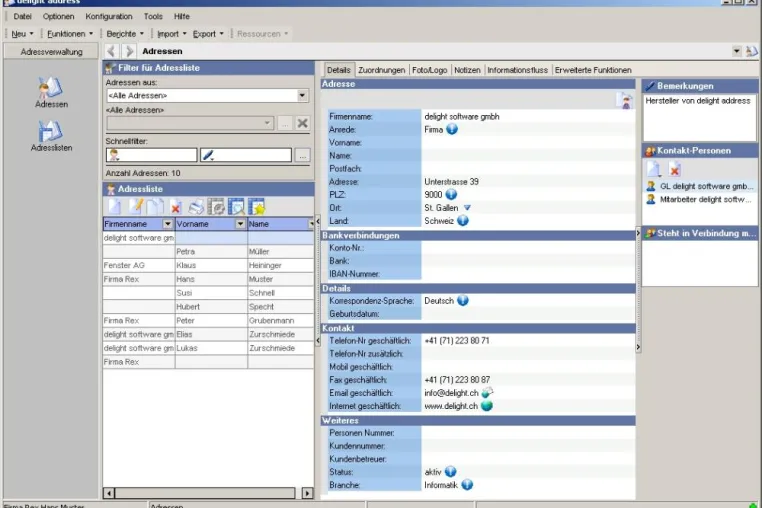The height and width of the screenshot is (508, 762).
Task: Open the Firmenname column filter dropdown
Action: (168, 224)
